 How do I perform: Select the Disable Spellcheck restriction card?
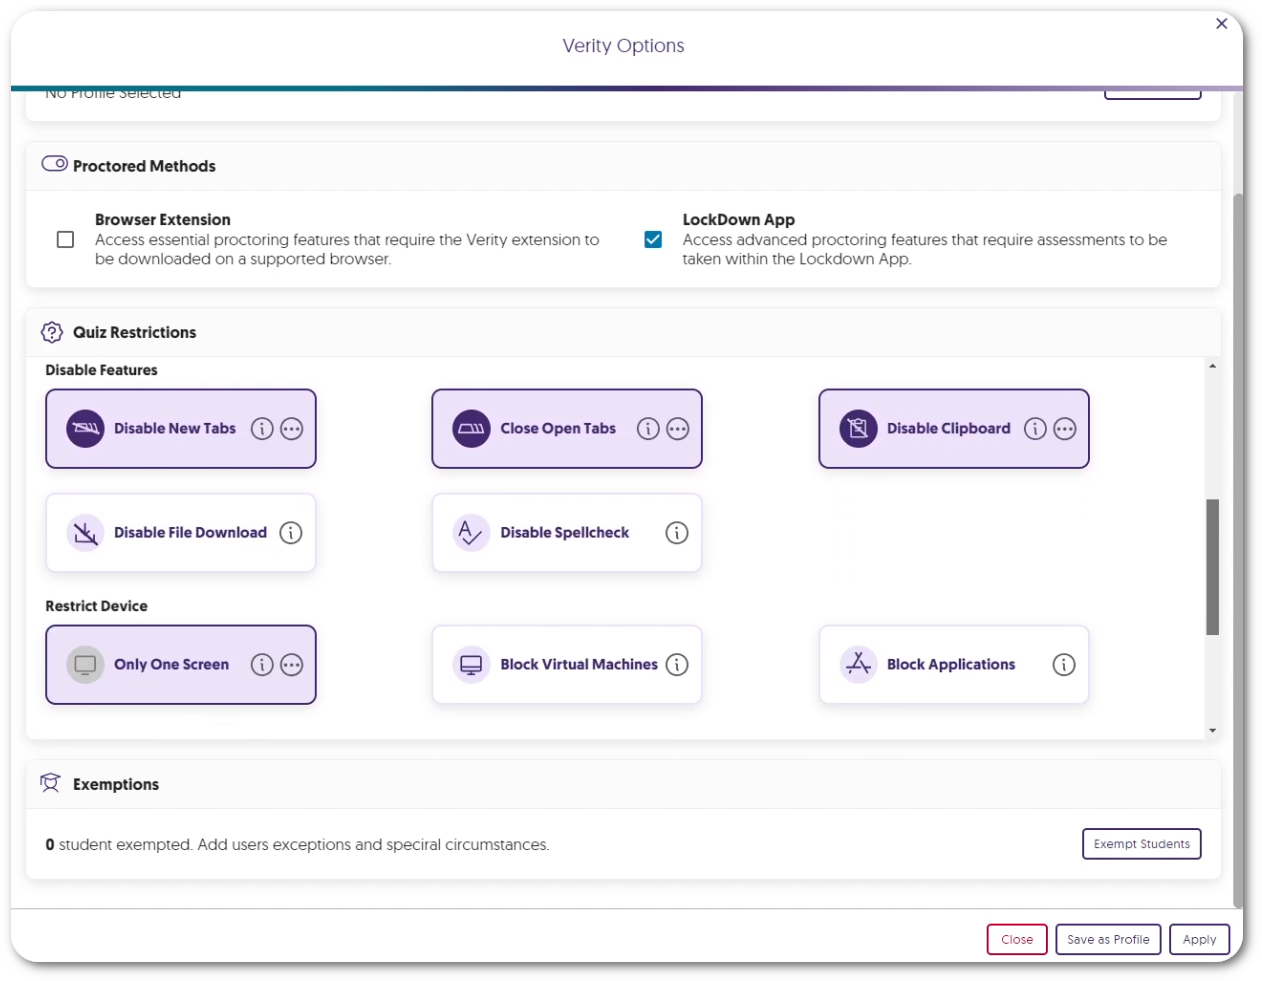pyautogui.click(x=565, y=533)
